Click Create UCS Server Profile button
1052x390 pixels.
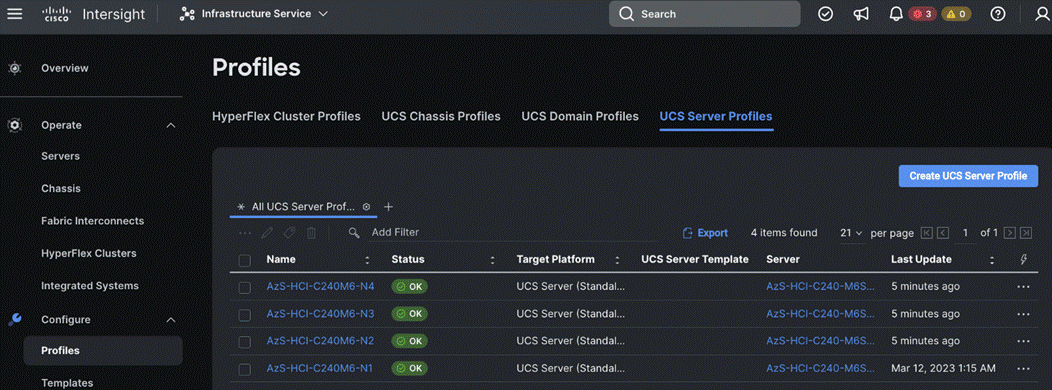point(968,176)
